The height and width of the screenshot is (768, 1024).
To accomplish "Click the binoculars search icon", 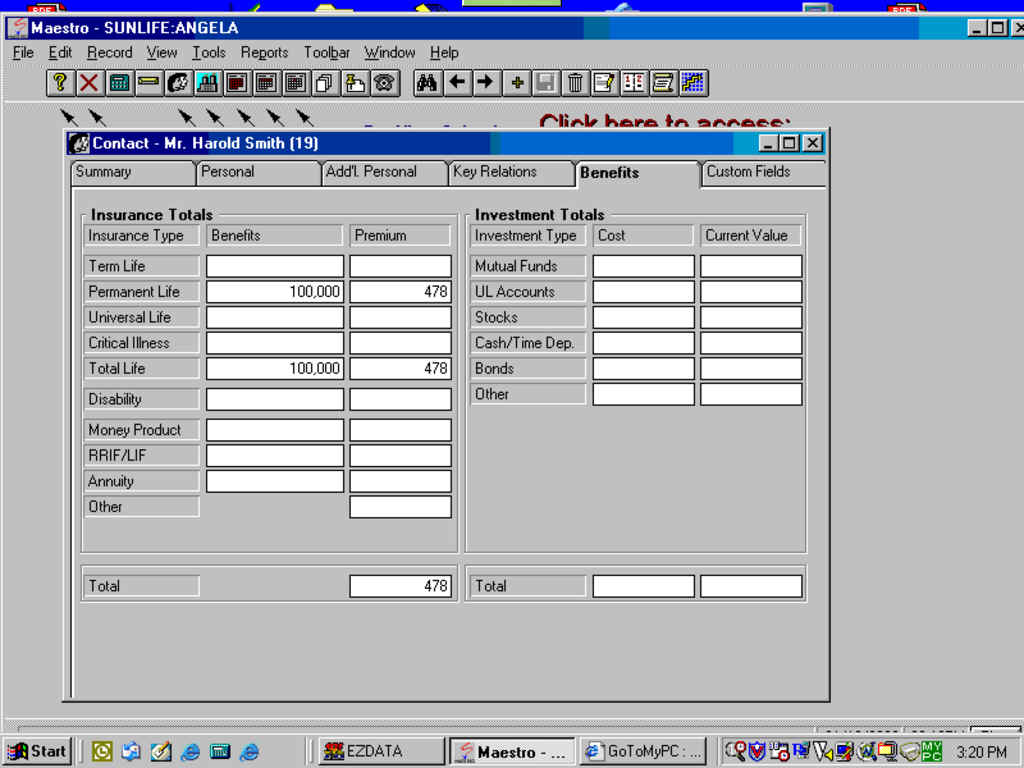I will coord(427,83).
